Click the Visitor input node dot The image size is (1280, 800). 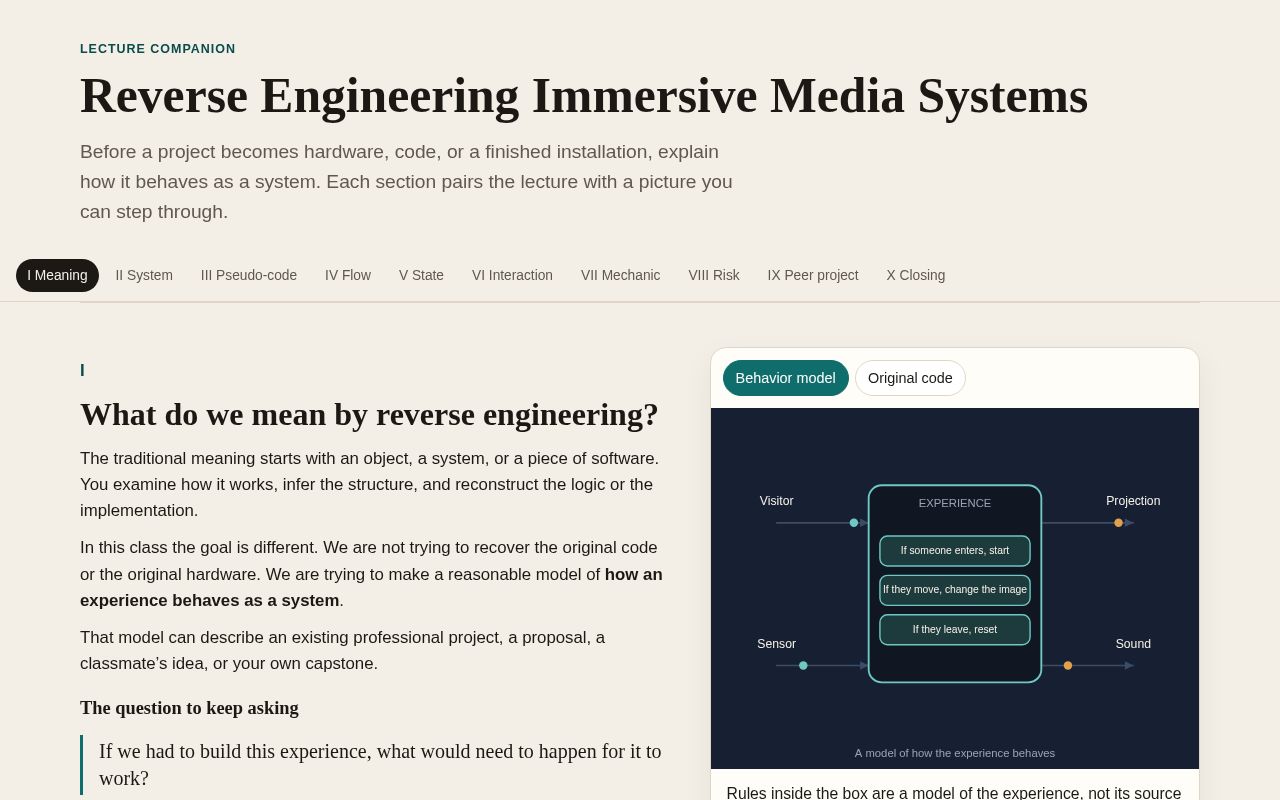[854, 523]
